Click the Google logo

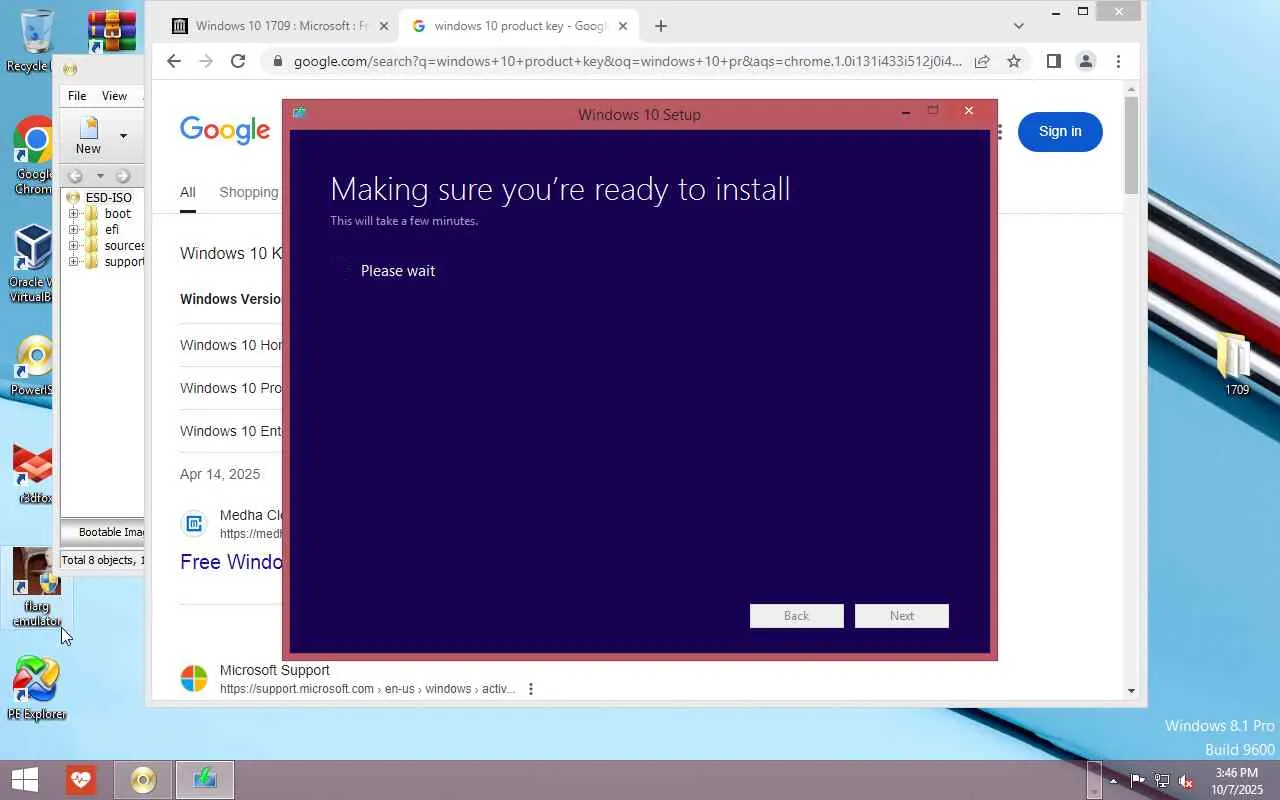(225, 130)
